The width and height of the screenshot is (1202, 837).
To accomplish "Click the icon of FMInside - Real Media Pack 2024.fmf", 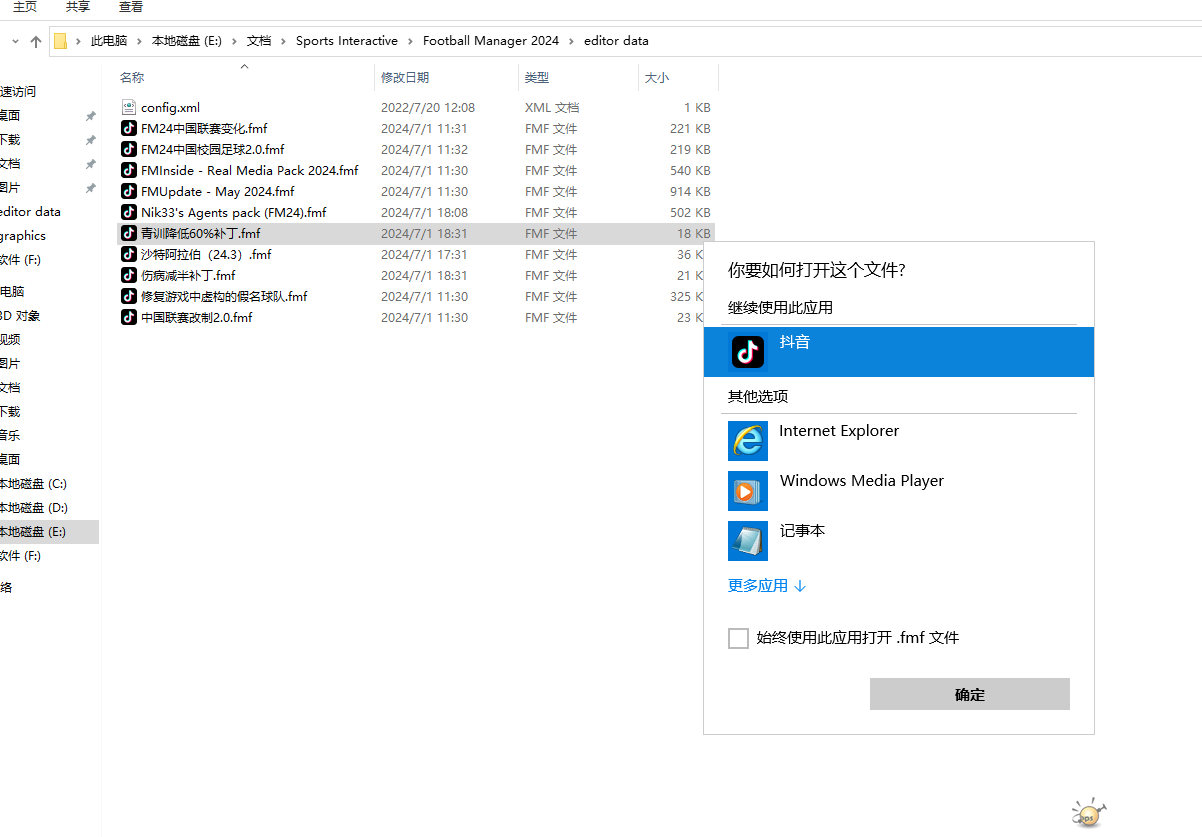I will coord(128,170).
